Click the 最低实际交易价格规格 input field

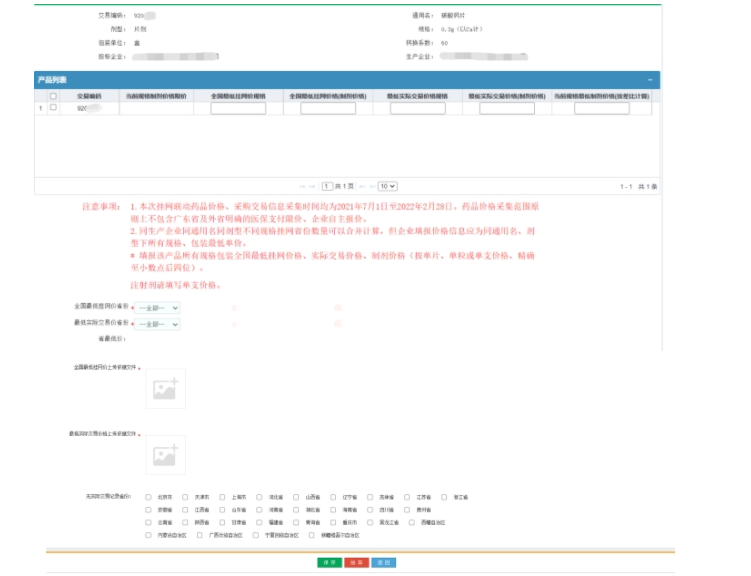coord(417,108)
